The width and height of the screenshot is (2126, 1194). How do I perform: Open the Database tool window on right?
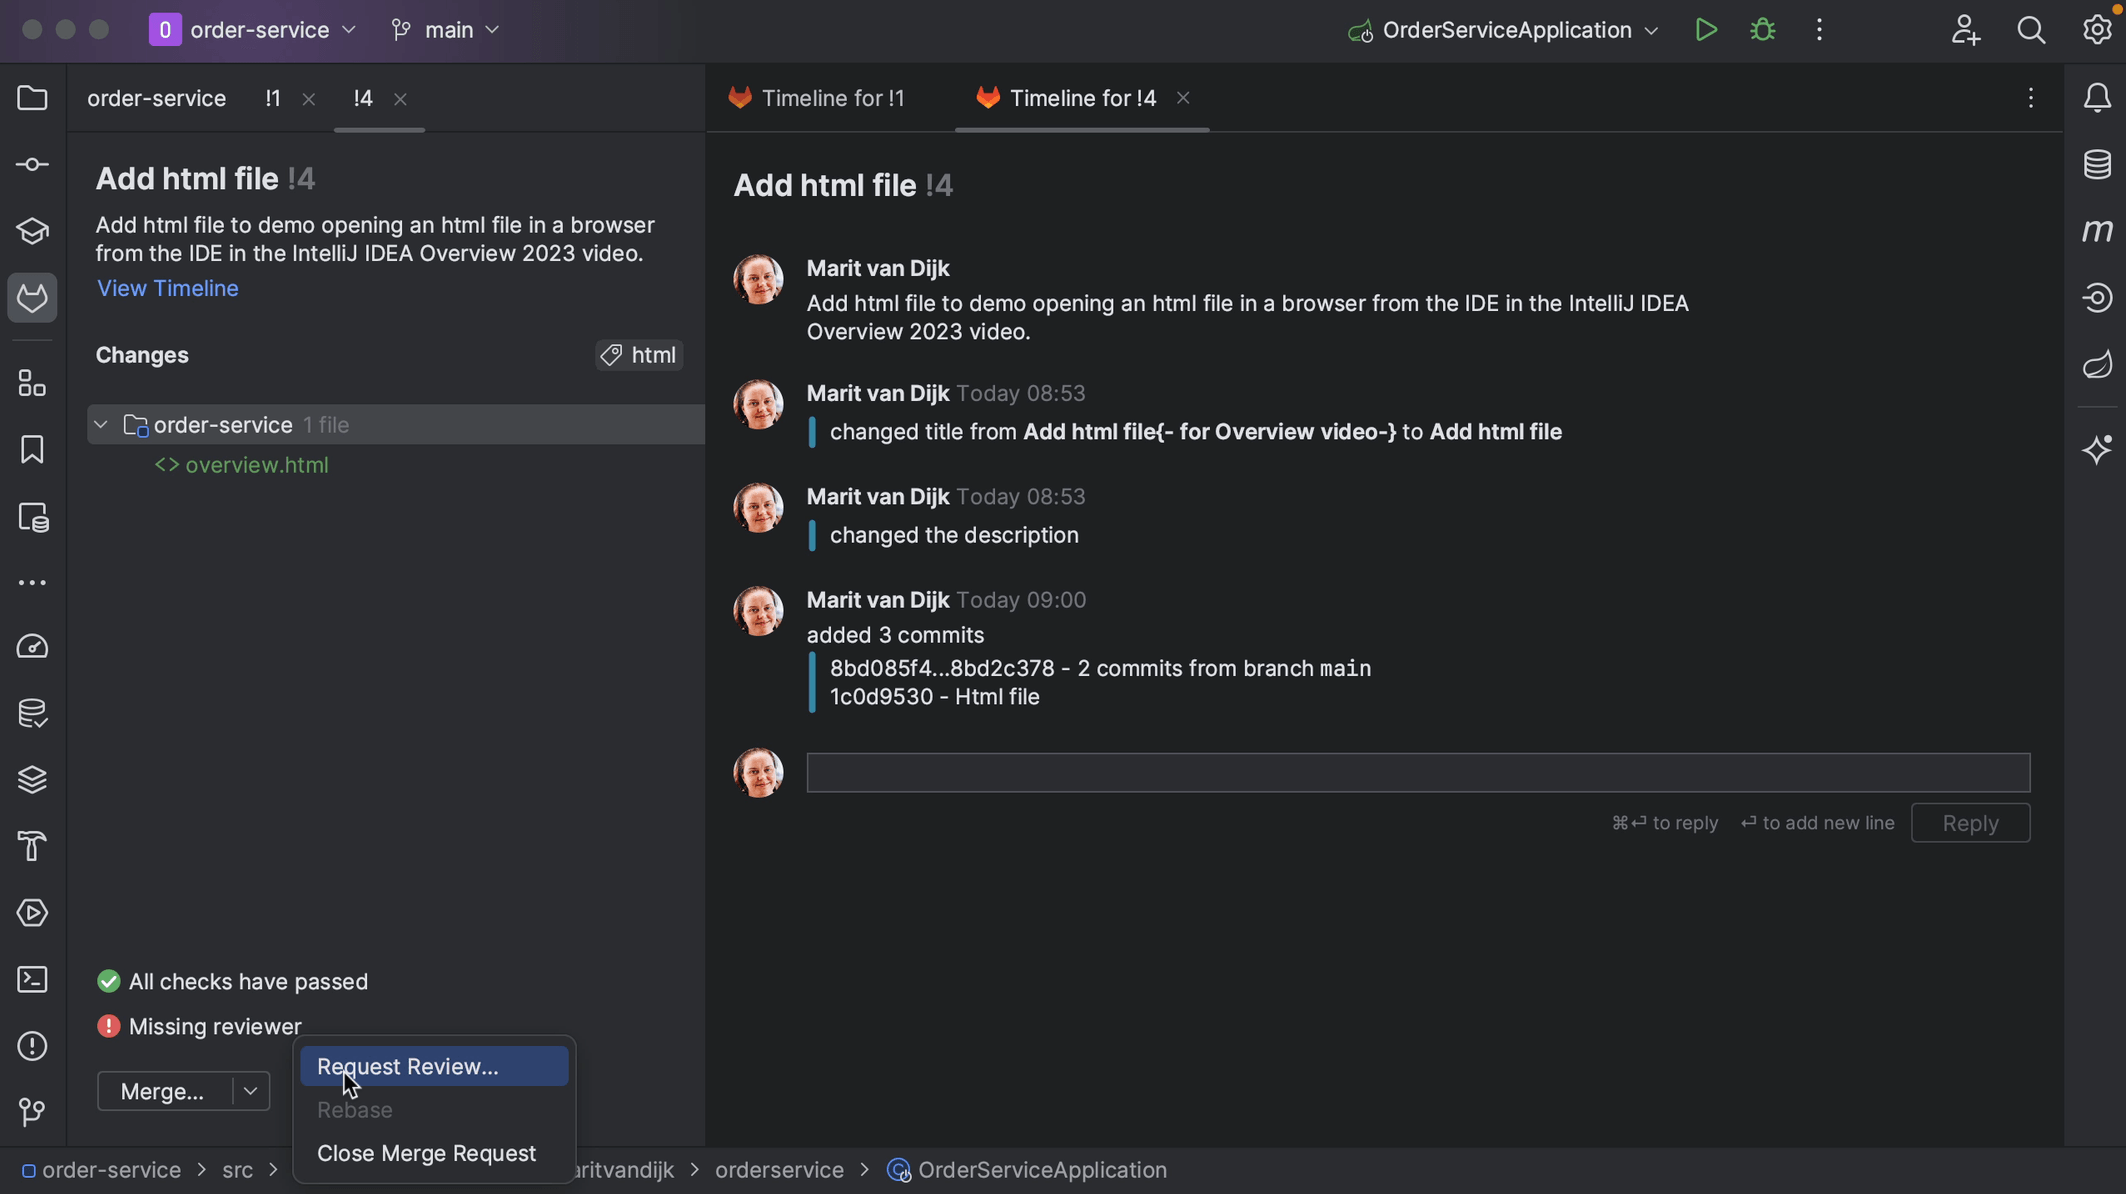(2097, 165)
